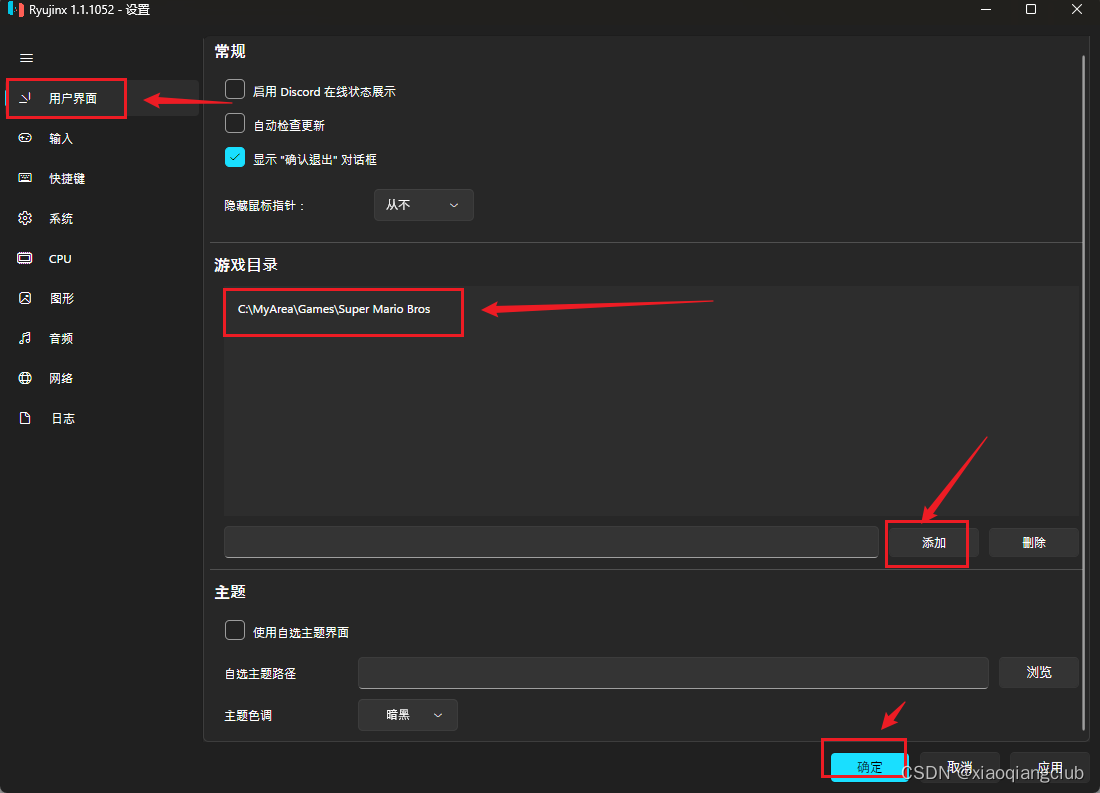The width and height of the screenshot is (1100, 793).
Task: Enable the Discord 在线状态展示 checkbox
Action: pos(235,90)
